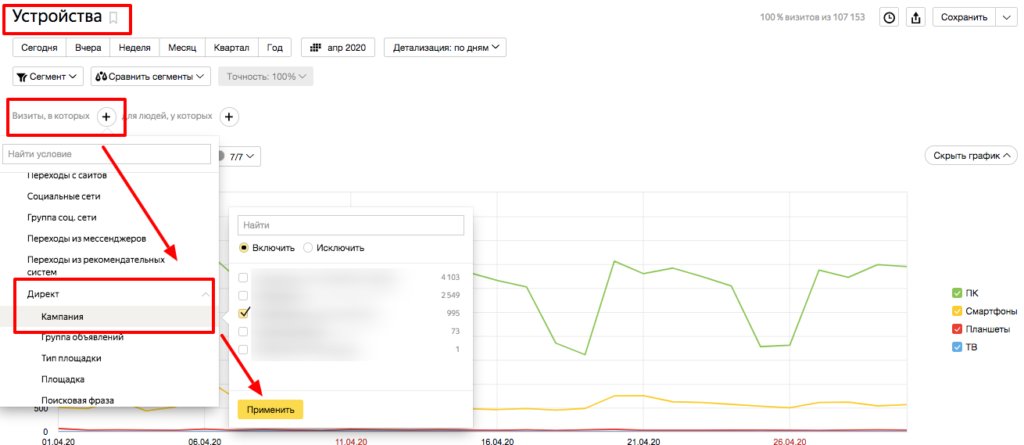
Task: Select the Квартал period
Action: (x=232, y=48)
